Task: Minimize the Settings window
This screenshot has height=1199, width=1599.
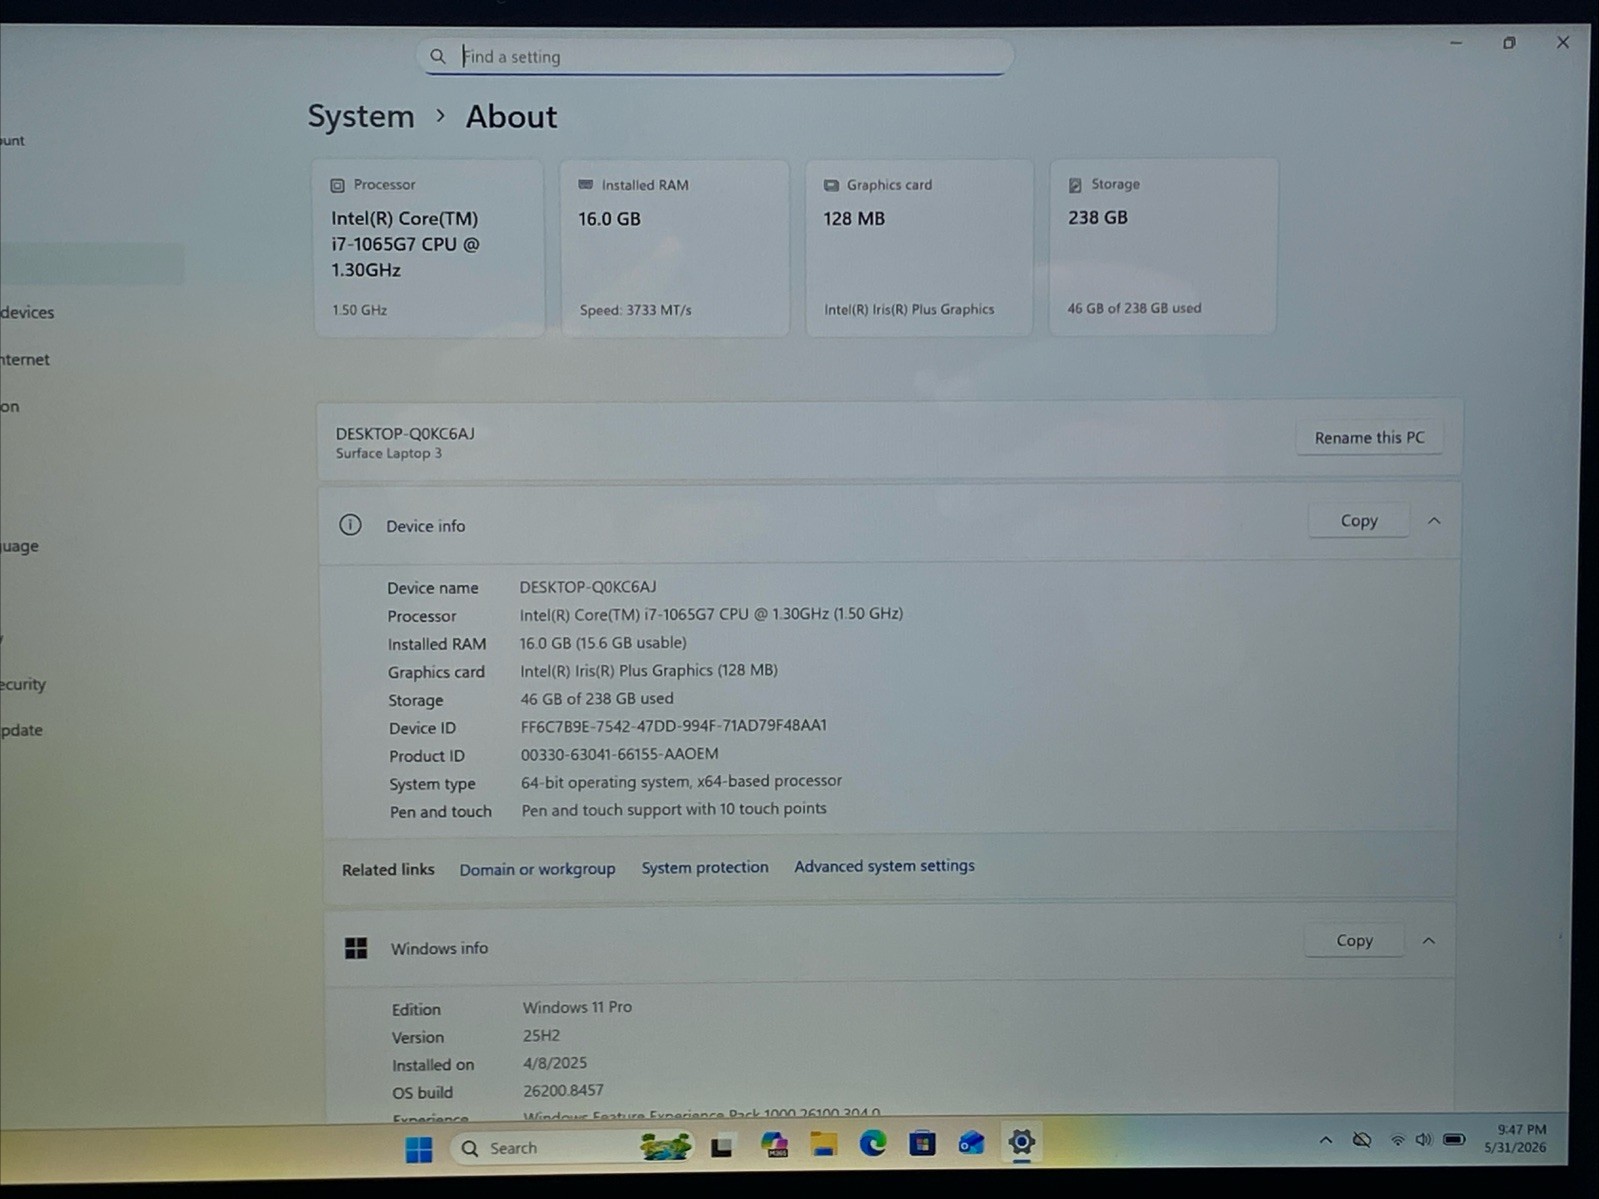Action: (1456, 43)
